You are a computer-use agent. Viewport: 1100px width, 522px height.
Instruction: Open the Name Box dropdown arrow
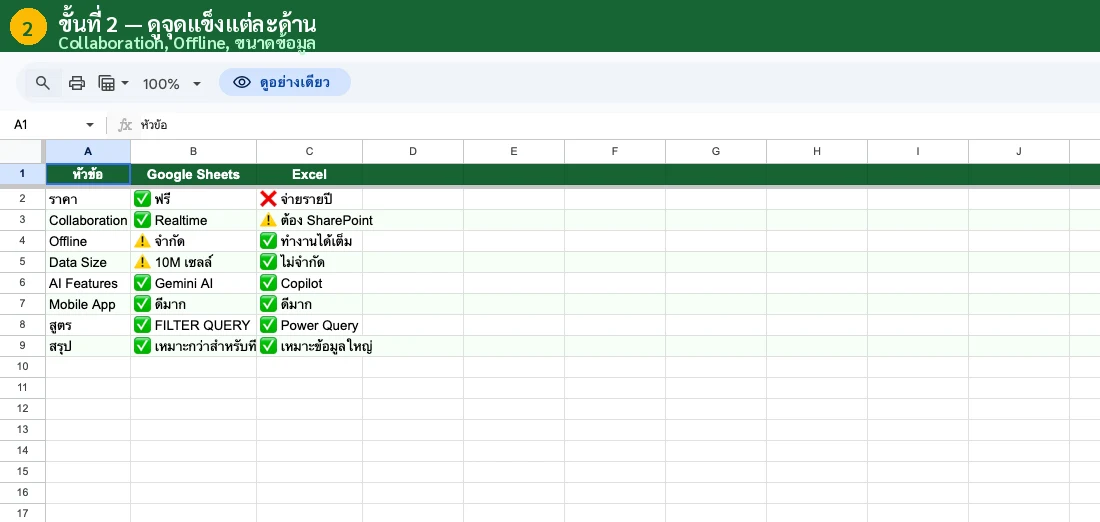[x=90, y=125]
